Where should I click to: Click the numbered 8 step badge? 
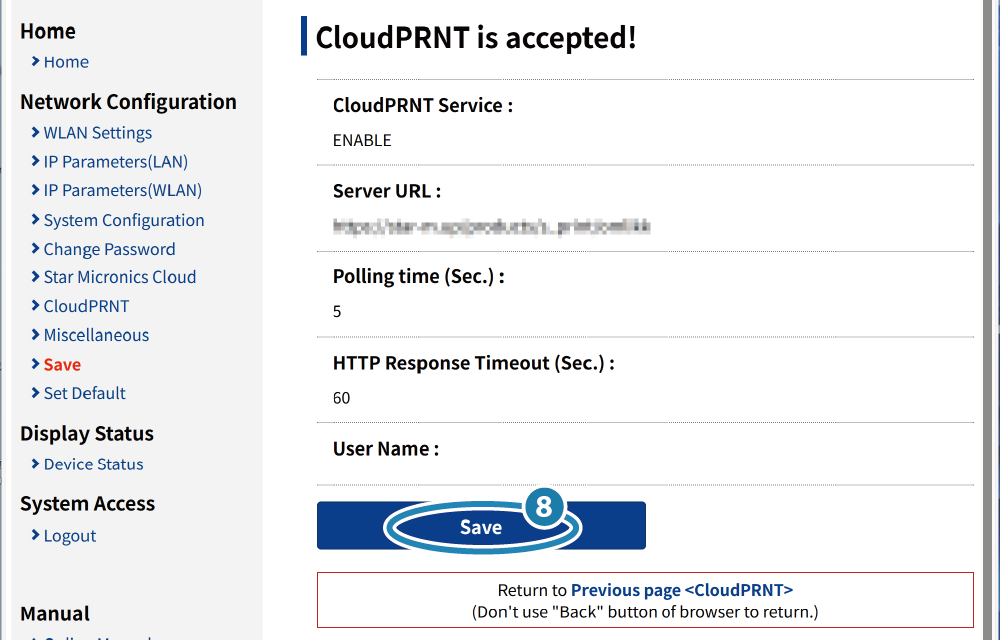[543, 507]
